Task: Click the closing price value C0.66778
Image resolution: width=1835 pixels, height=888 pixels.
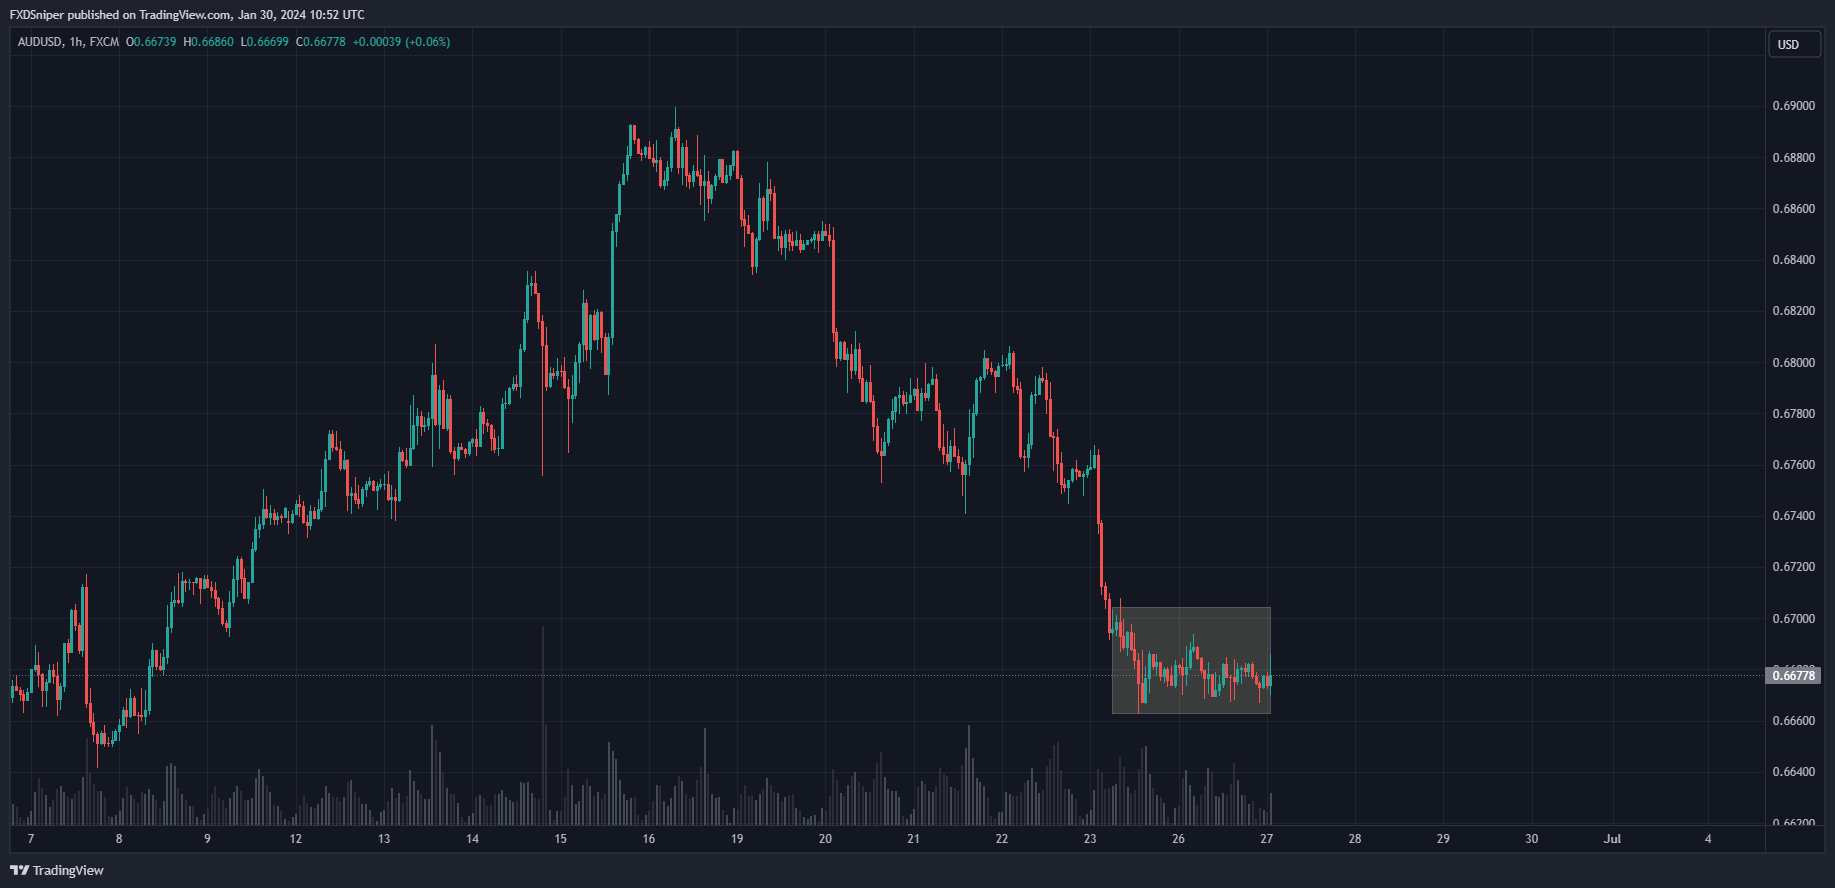Action: click(321, 42)
